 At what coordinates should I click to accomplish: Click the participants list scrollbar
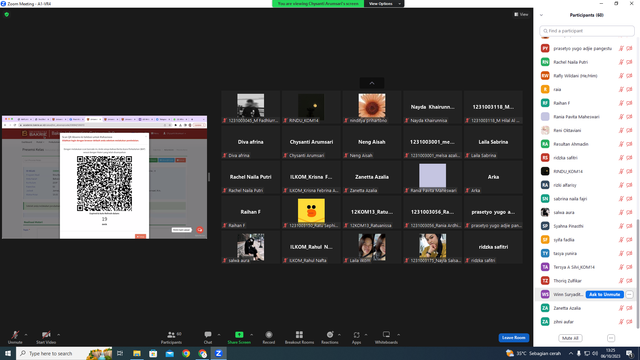tap(638, 273)
